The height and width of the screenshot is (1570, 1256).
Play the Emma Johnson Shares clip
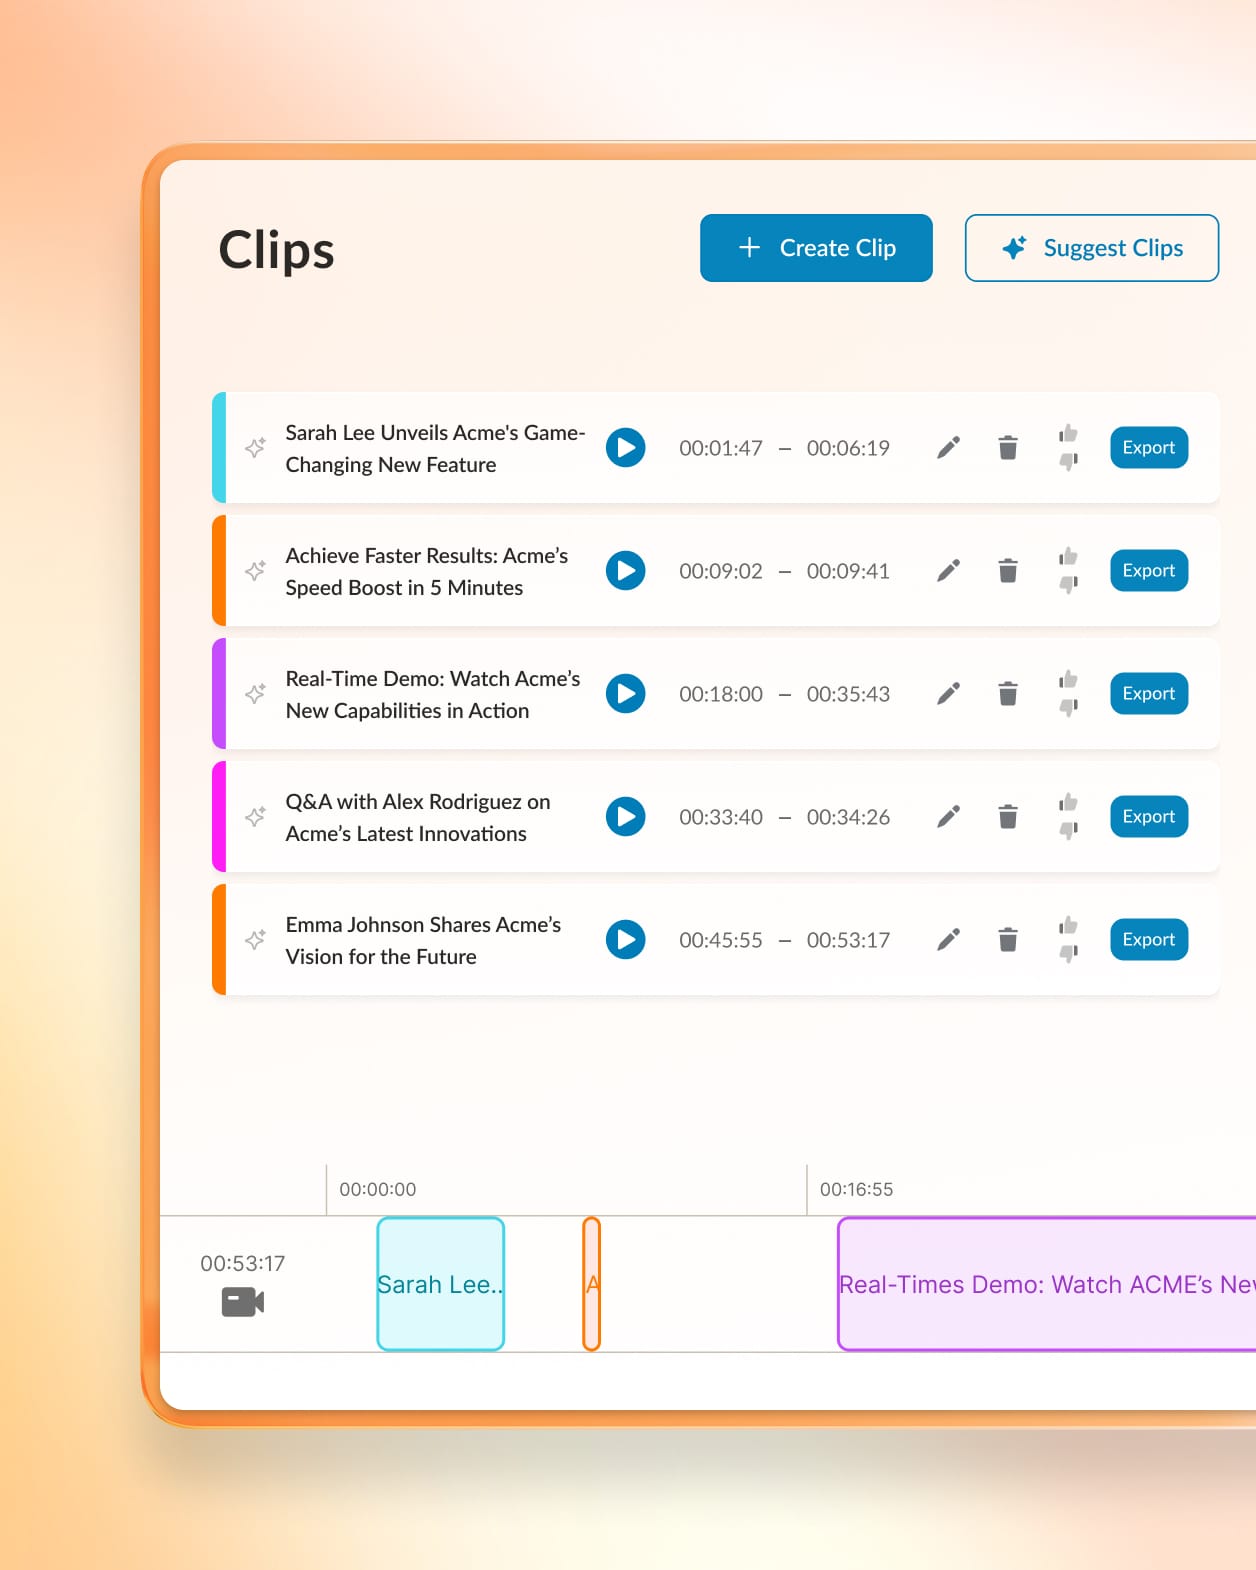(626, 940)
